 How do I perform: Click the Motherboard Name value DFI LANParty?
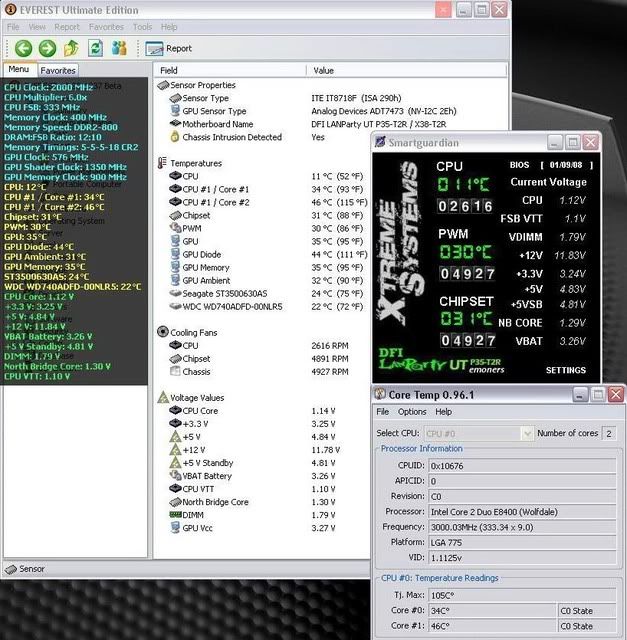tap(378, 124)
